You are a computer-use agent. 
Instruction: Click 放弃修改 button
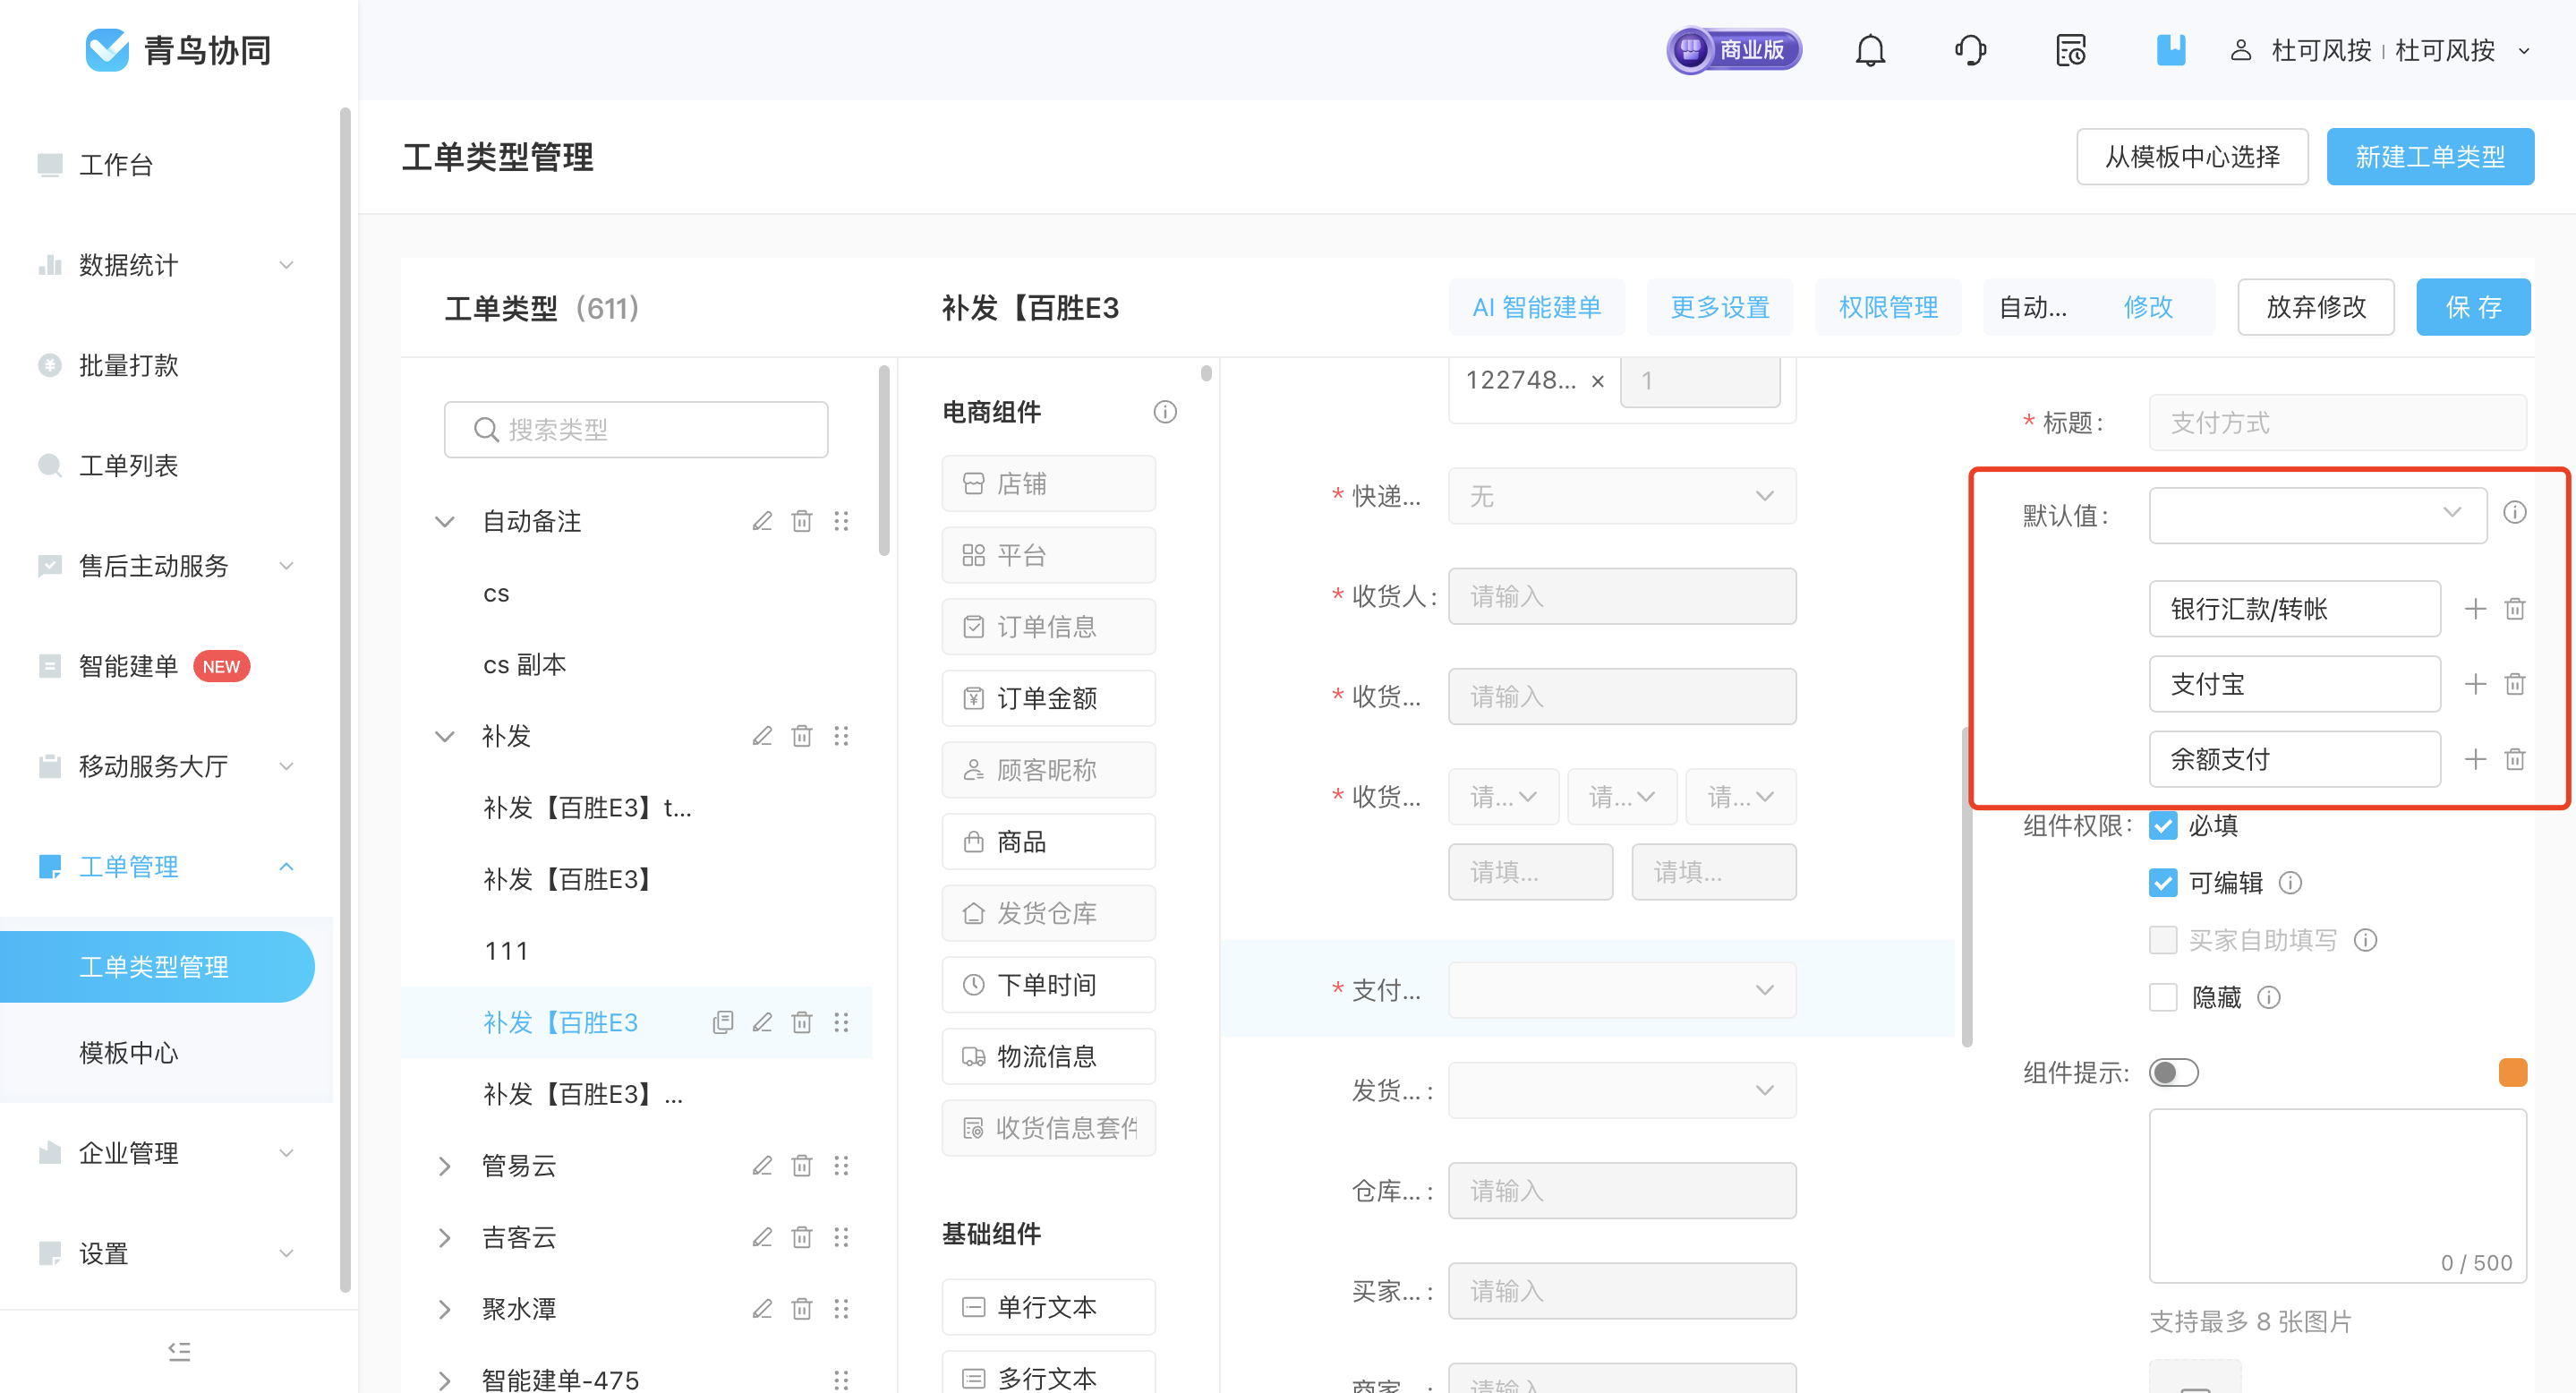[2316, 307]
